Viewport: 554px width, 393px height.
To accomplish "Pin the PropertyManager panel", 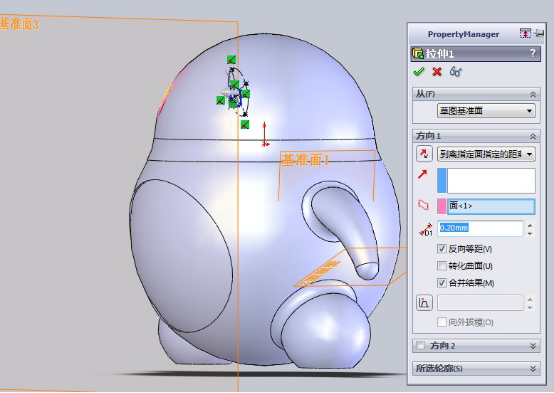I will pyautogui.click(x=539, y=34).
